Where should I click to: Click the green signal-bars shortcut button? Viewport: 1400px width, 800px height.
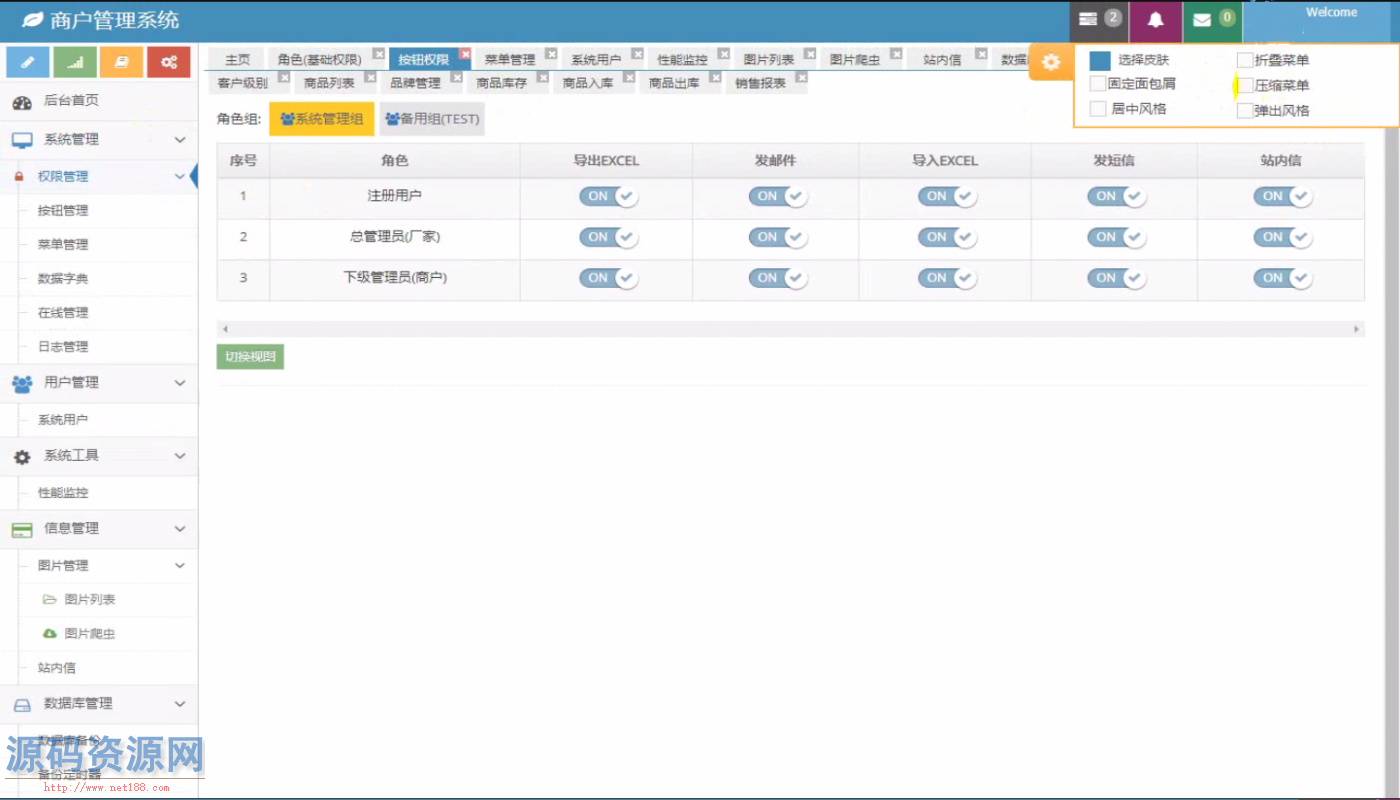point(75,62)
